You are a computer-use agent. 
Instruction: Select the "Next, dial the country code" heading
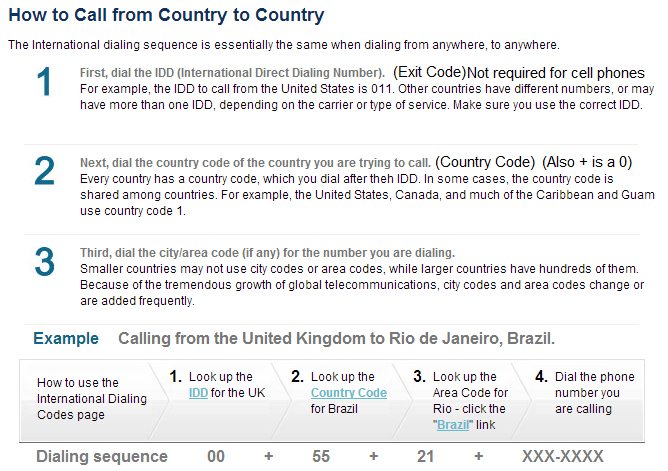[x=255, y=162]
